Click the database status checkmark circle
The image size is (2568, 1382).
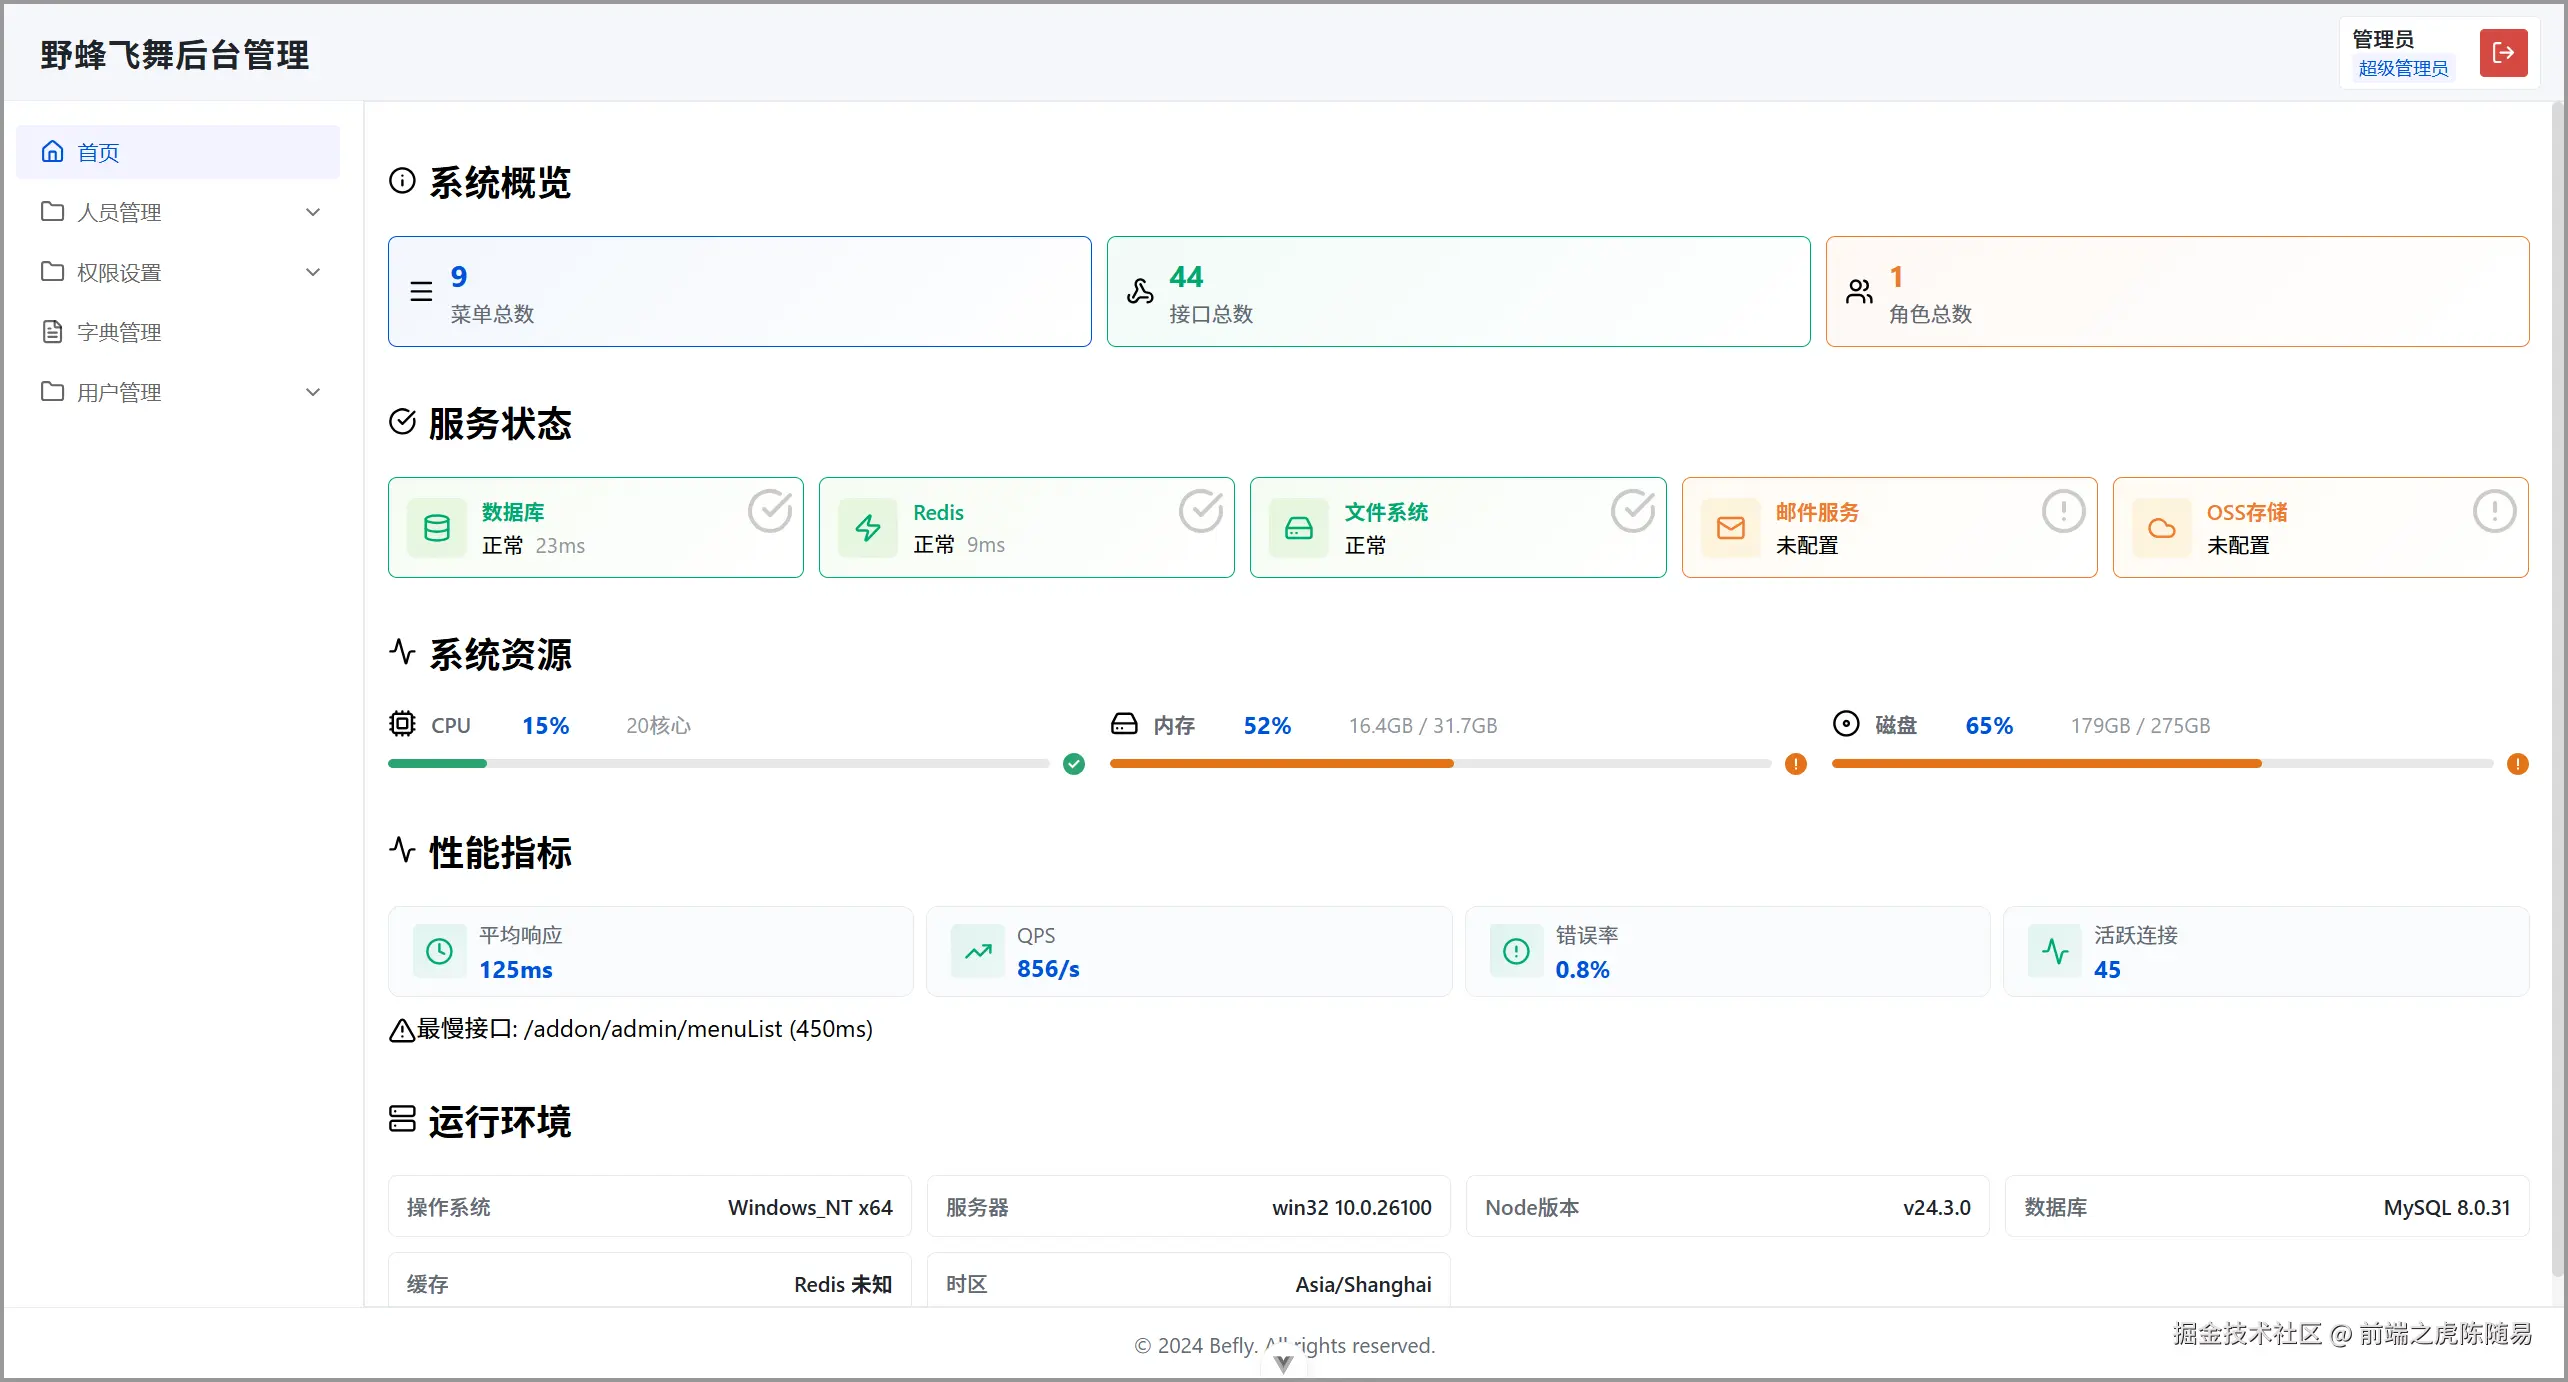770,511
